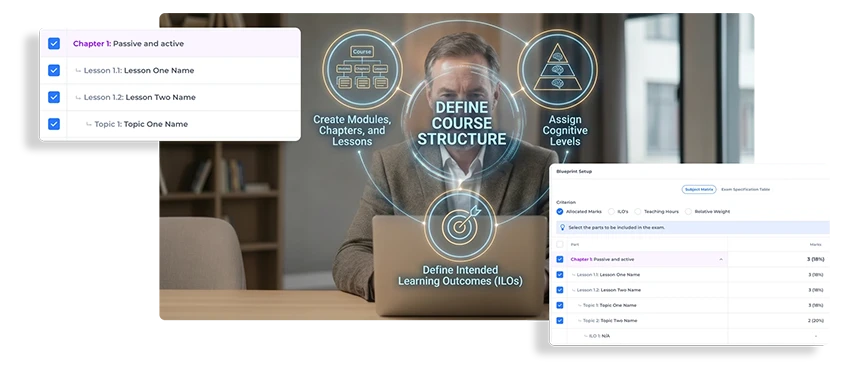
Task: Click 'Define Intended Learning Outcomes (ILOs)' caption
Action: [x=460, y=276]
